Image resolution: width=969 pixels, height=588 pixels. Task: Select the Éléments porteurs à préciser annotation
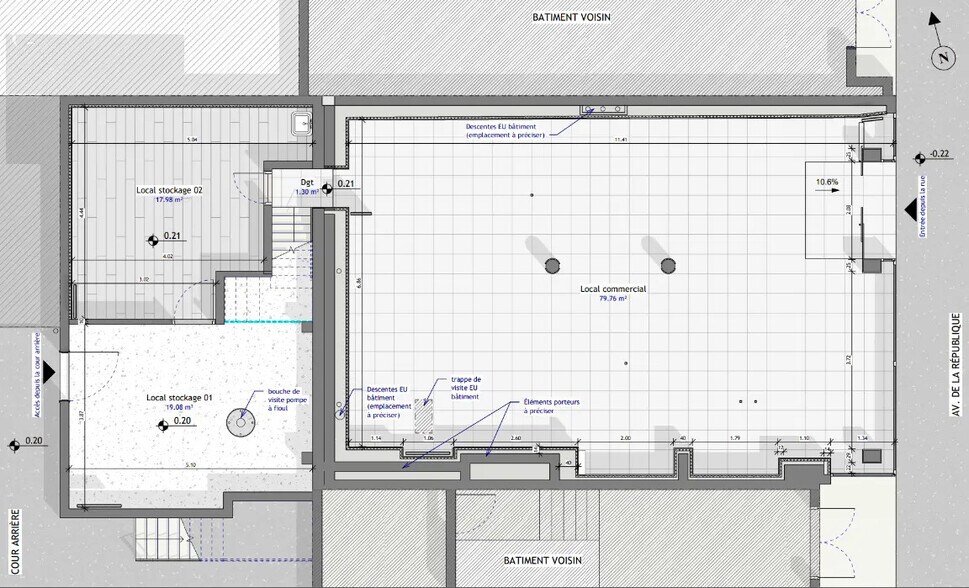click(x=551, y=406)
